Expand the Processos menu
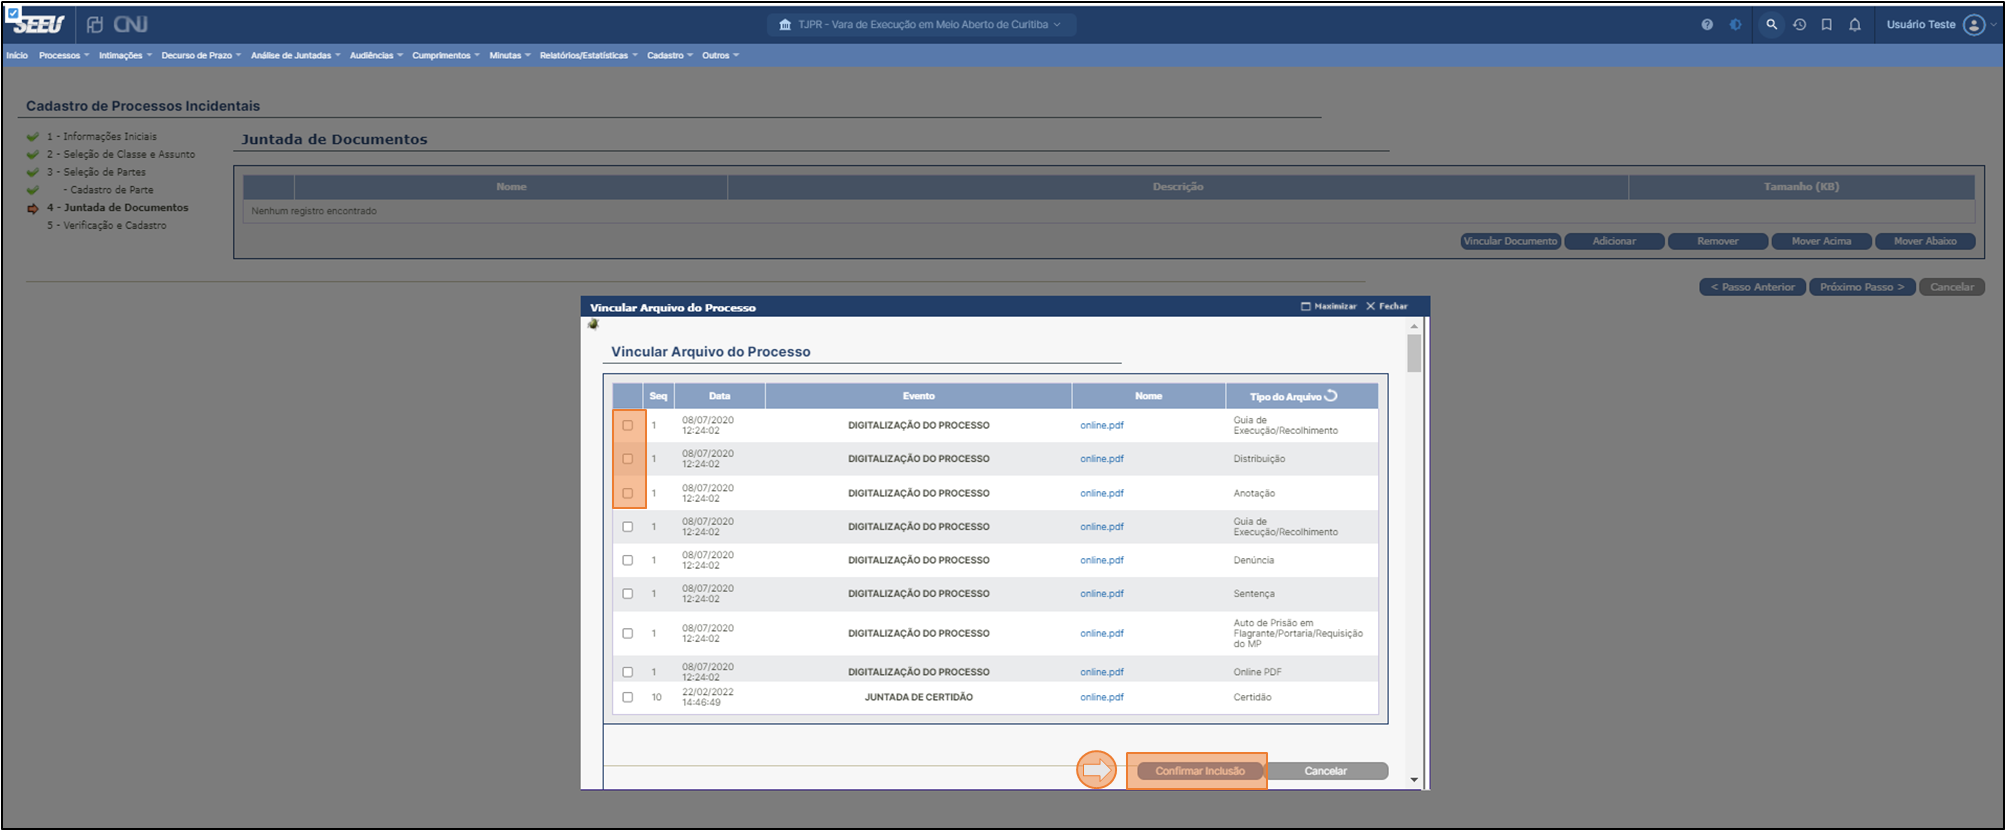The height and width of the screenshot is (831, 2006). coord(64,56)
